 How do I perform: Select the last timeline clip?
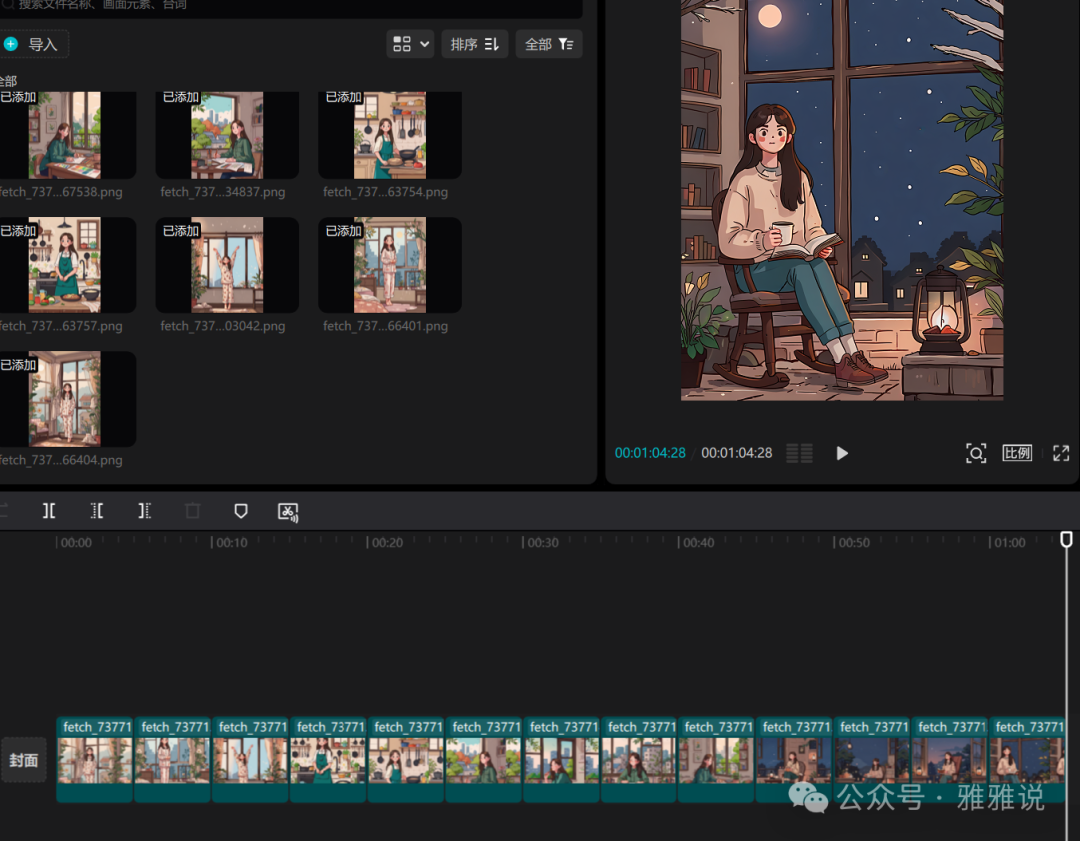pyautogui.click(x=1027, y=760)
